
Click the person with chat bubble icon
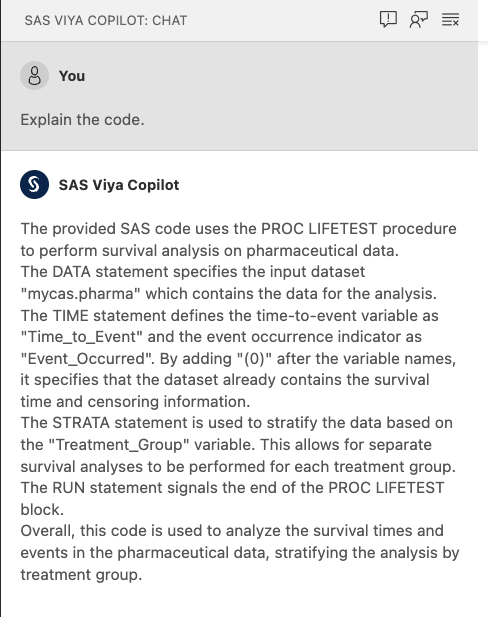pyautogui.click(x=419, y=19)
